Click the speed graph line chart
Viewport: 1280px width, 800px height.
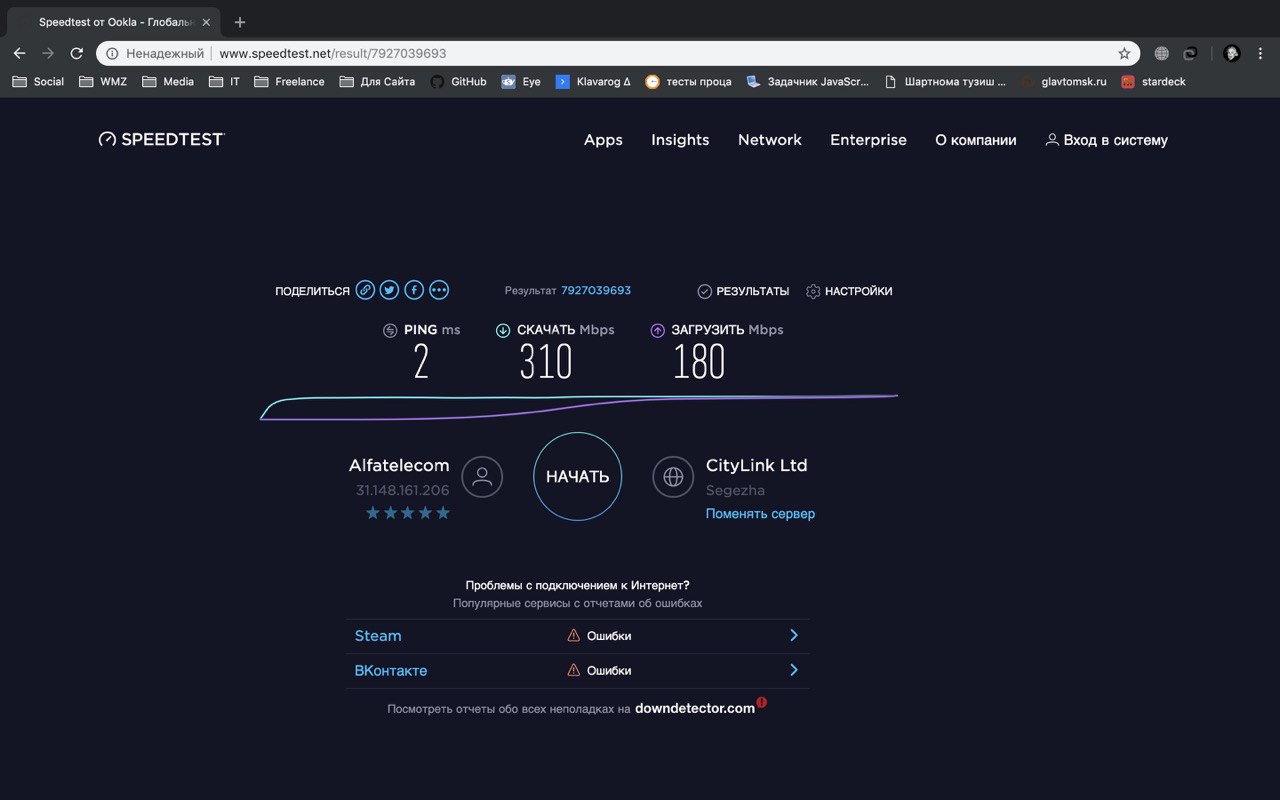(x=579, y=407)
